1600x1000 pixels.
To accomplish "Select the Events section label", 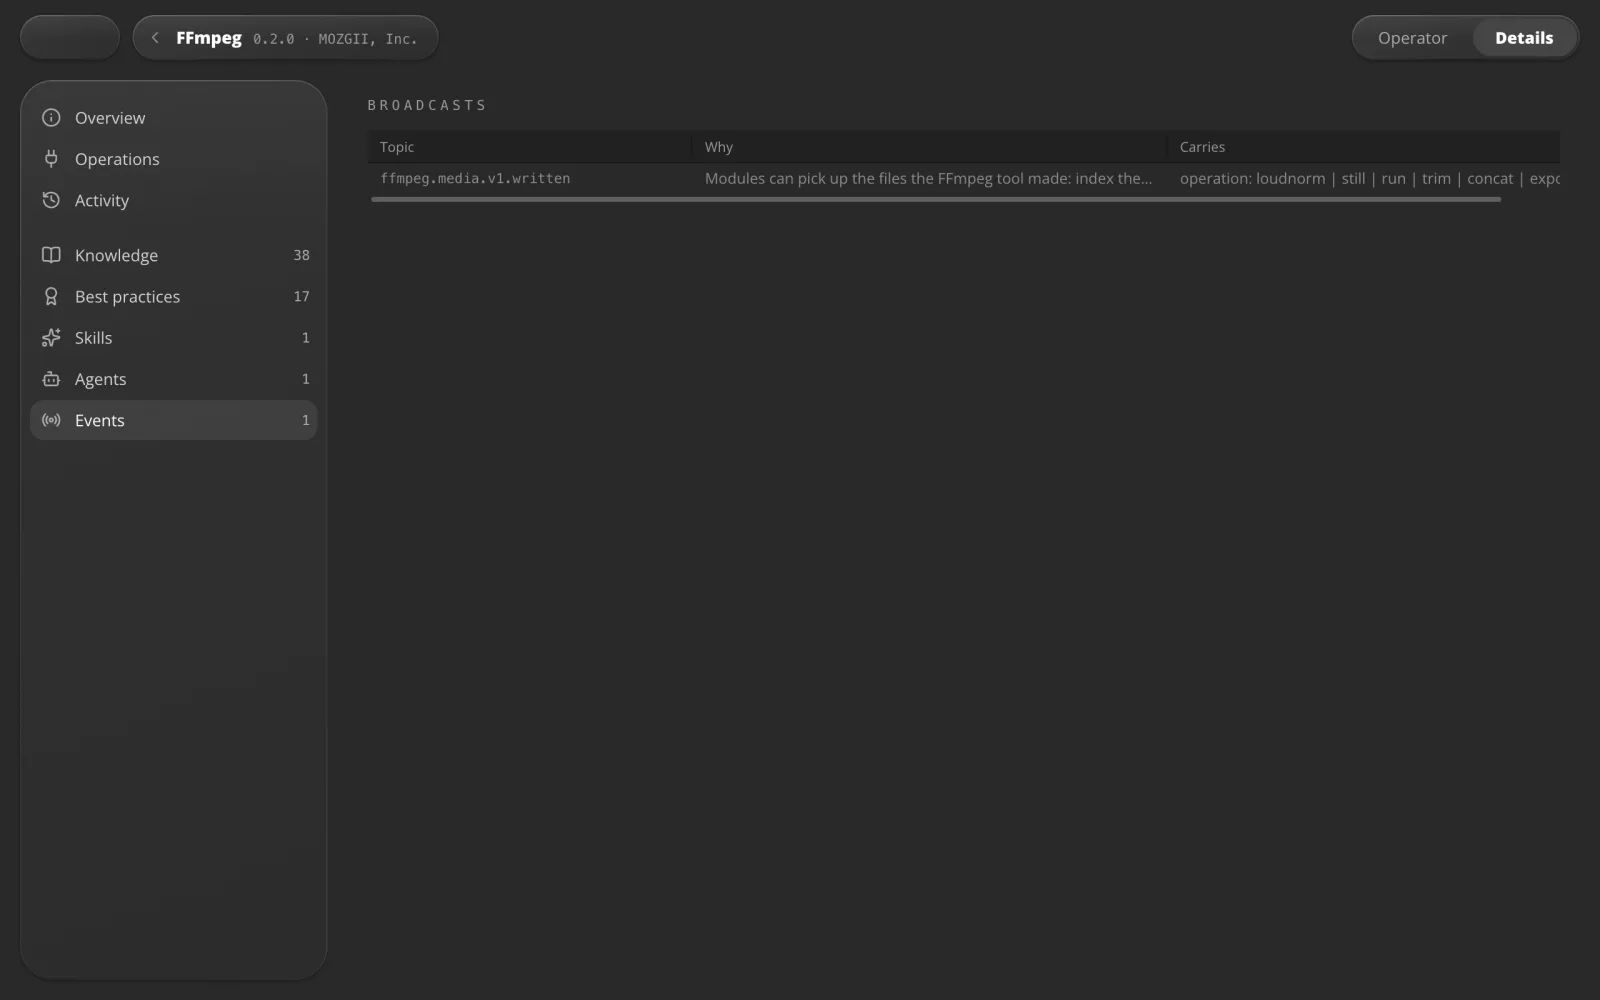I will click(x=100, y=420).
